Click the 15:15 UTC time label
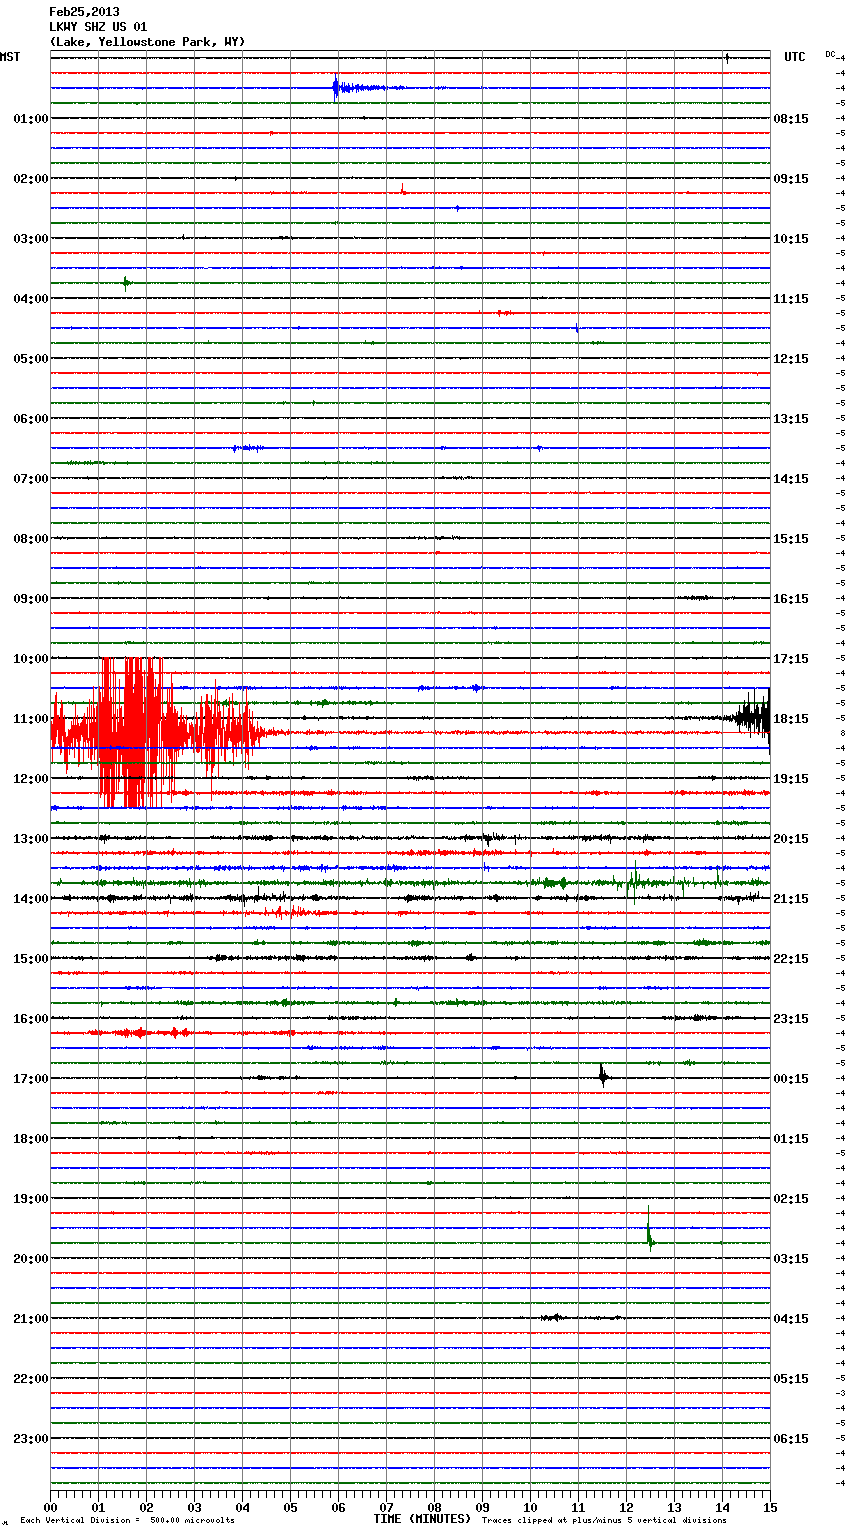This screenshot has width=850, height=1534. (791, 539)
